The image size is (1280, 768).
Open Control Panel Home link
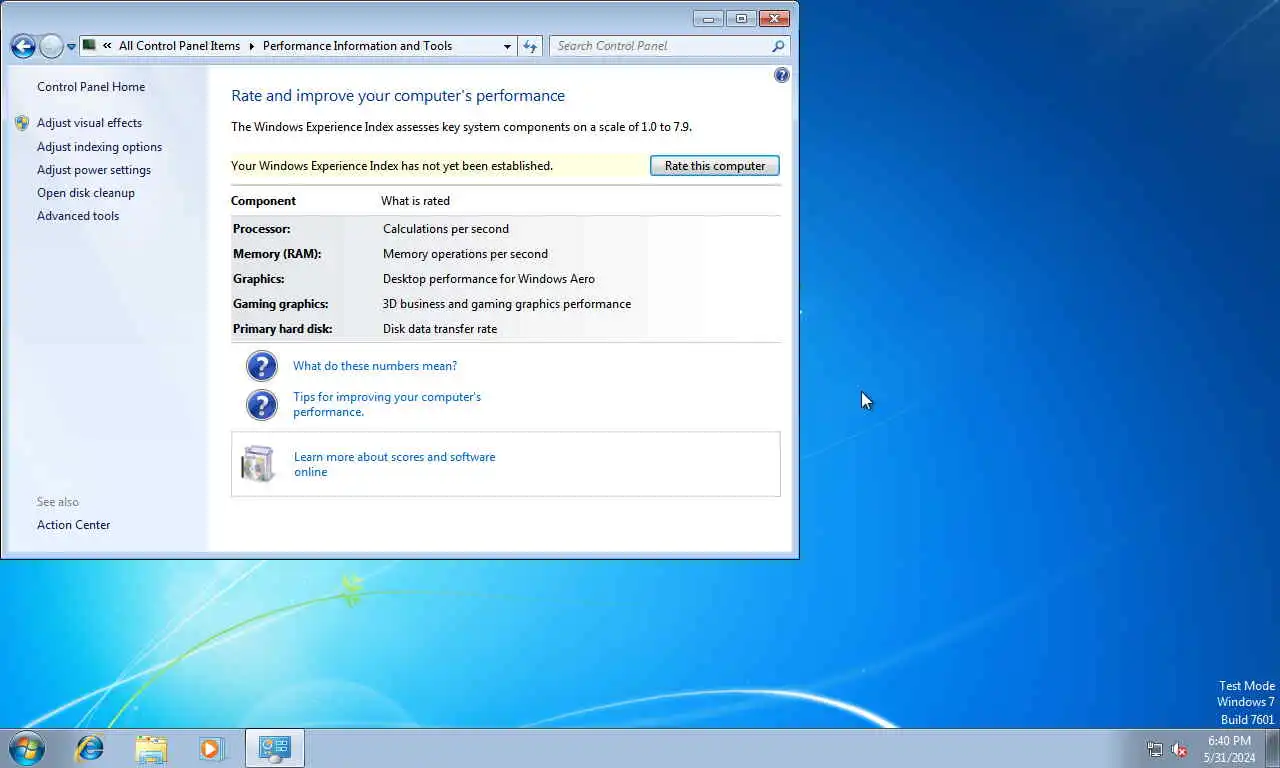91,87
